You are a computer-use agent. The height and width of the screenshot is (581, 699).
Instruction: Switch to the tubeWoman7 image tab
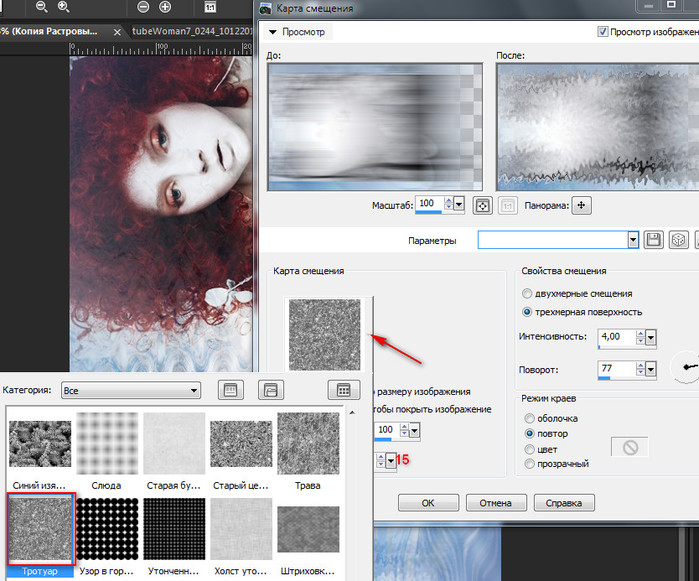click(x=192, y=31)
